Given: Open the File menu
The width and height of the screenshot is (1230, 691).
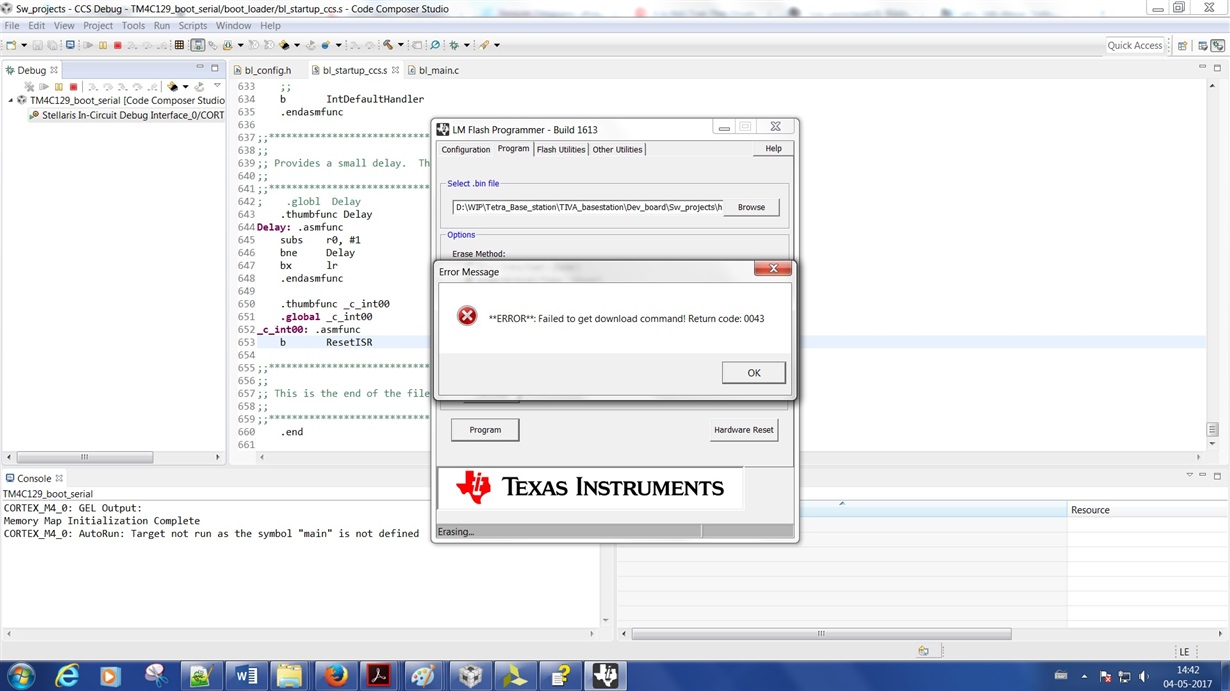Looking at the screenshot, I should (12, 25).
